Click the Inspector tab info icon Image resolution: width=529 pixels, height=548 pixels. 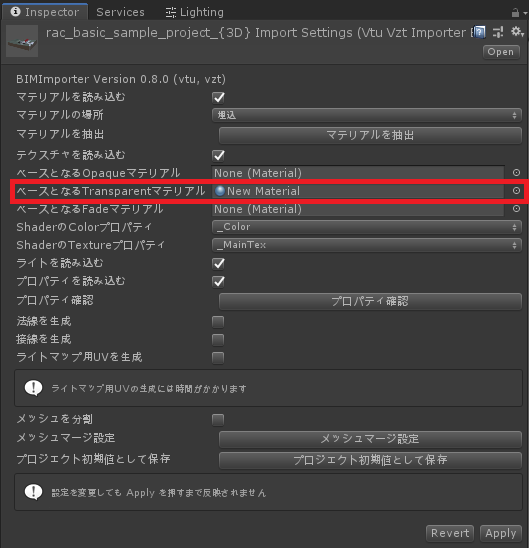pyautogui.click(x=15, y=12)
